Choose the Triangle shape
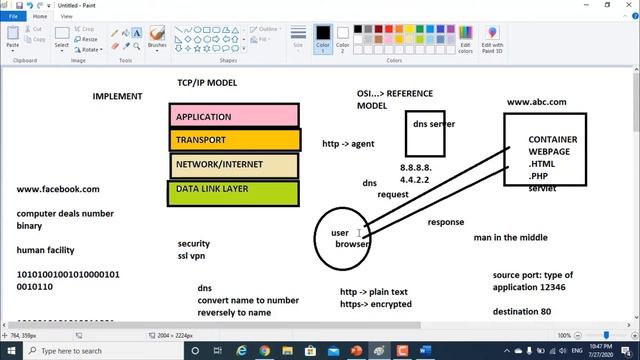Image resolution: width=640 pixels, height=360 pixels. [x=235, y=30]
